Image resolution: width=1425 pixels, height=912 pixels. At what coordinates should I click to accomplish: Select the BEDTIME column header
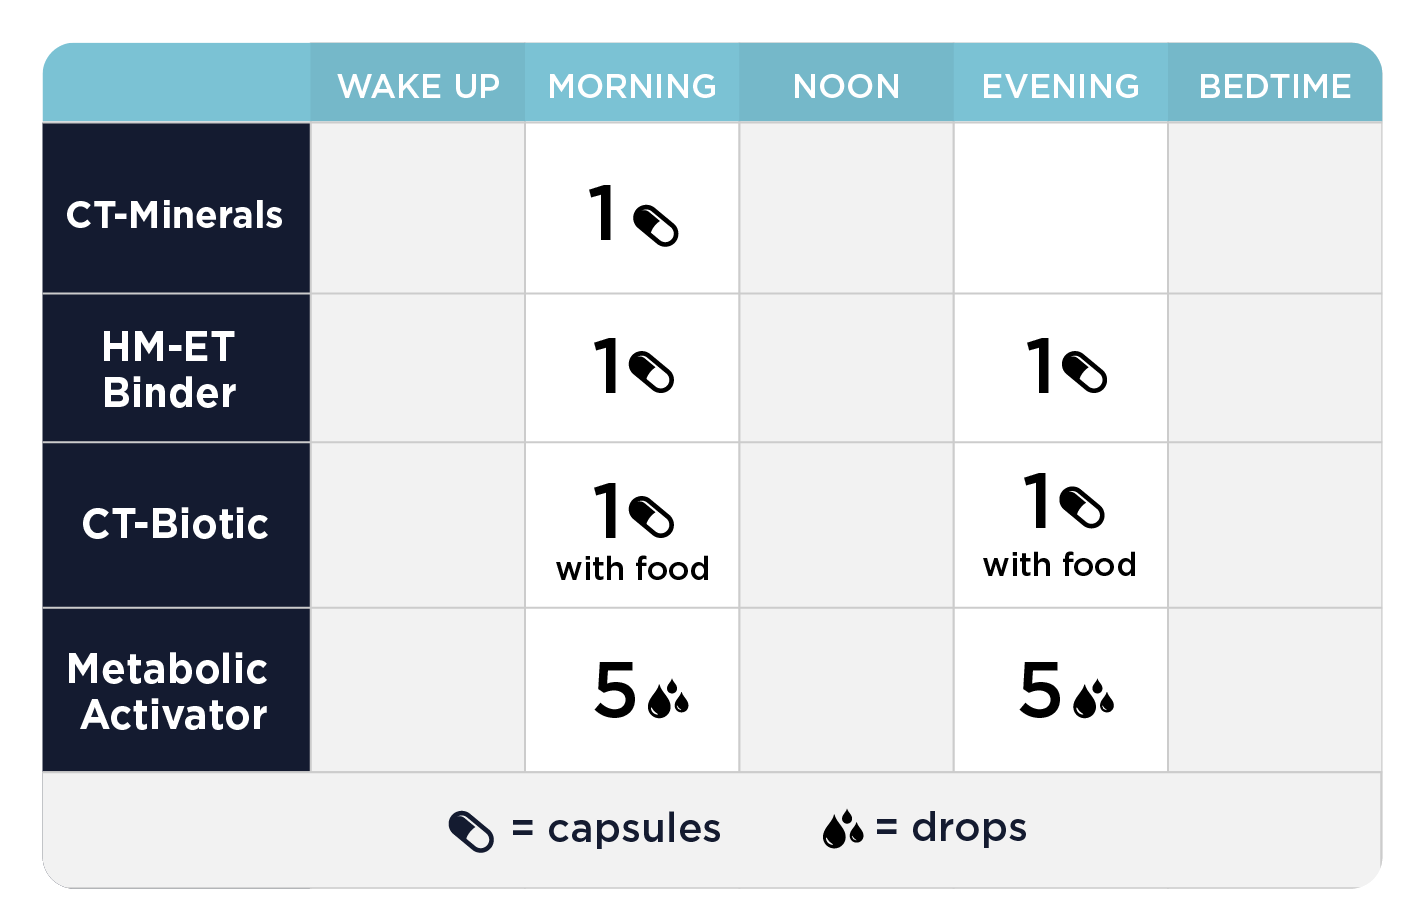click(x=1275, y=87)
